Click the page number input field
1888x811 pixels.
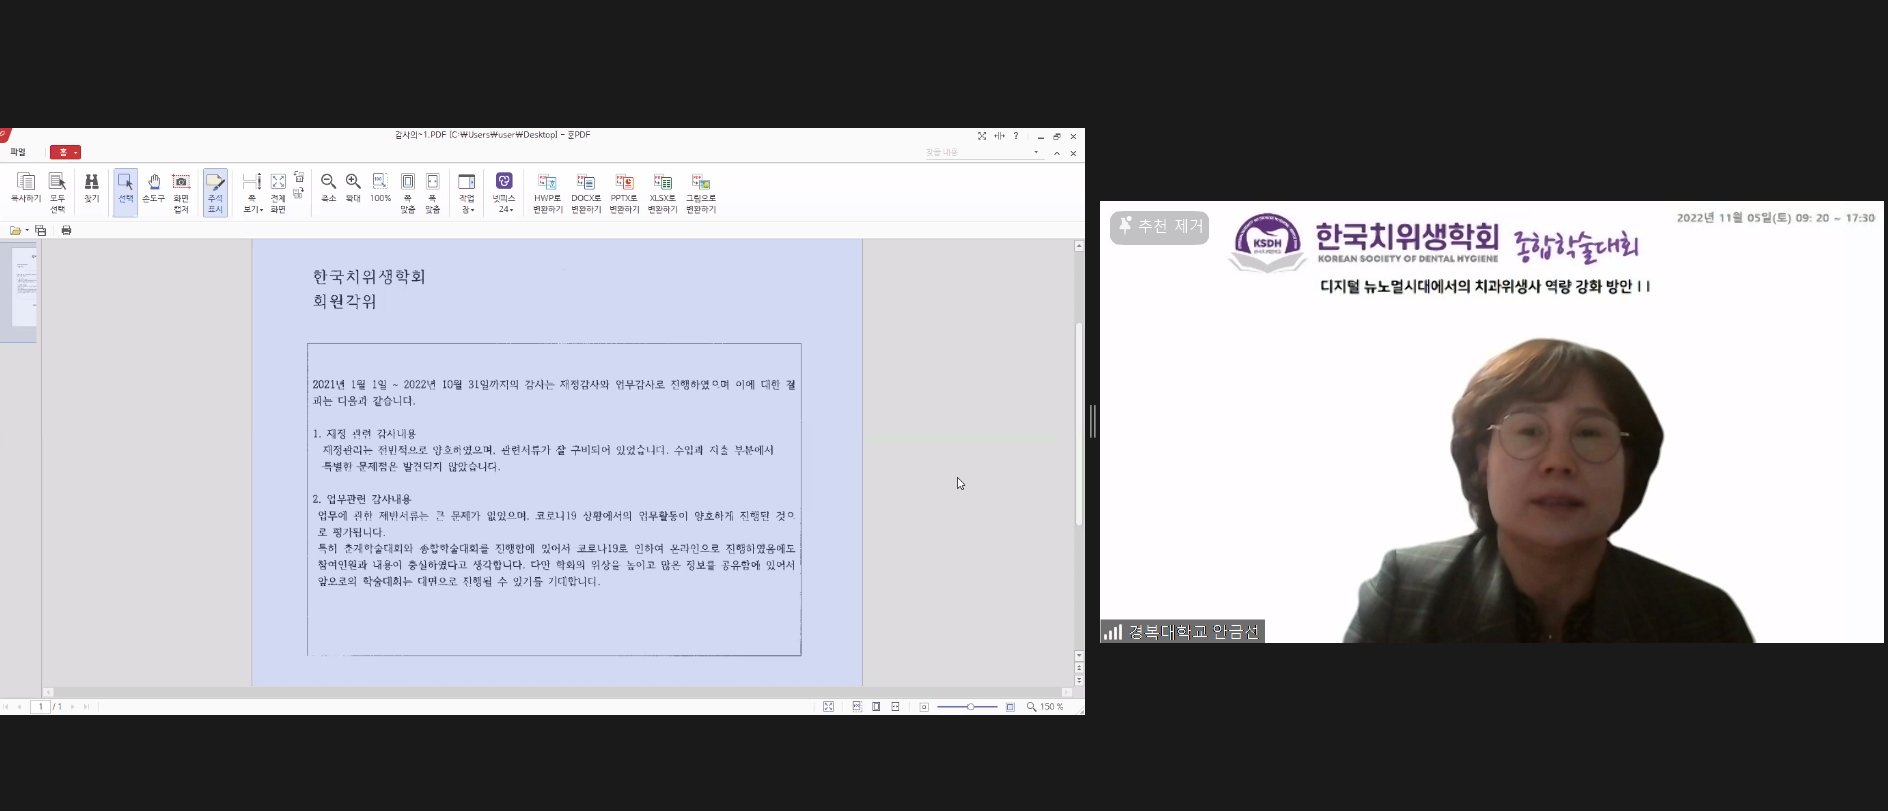pyautogui.click(x=42, y=707)
